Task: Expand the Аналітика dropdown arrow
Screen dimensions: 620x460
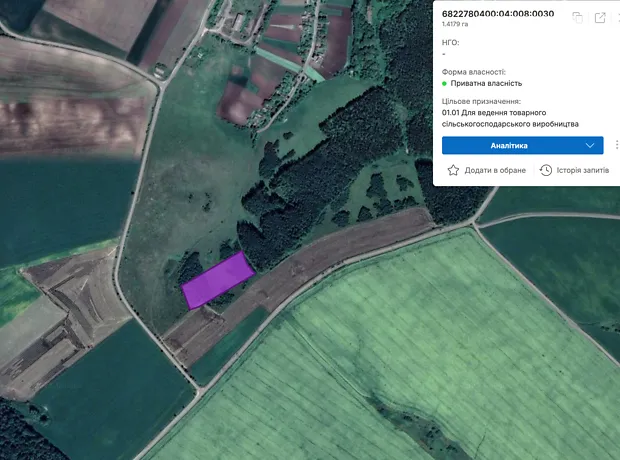Action: tap(590, 145)
